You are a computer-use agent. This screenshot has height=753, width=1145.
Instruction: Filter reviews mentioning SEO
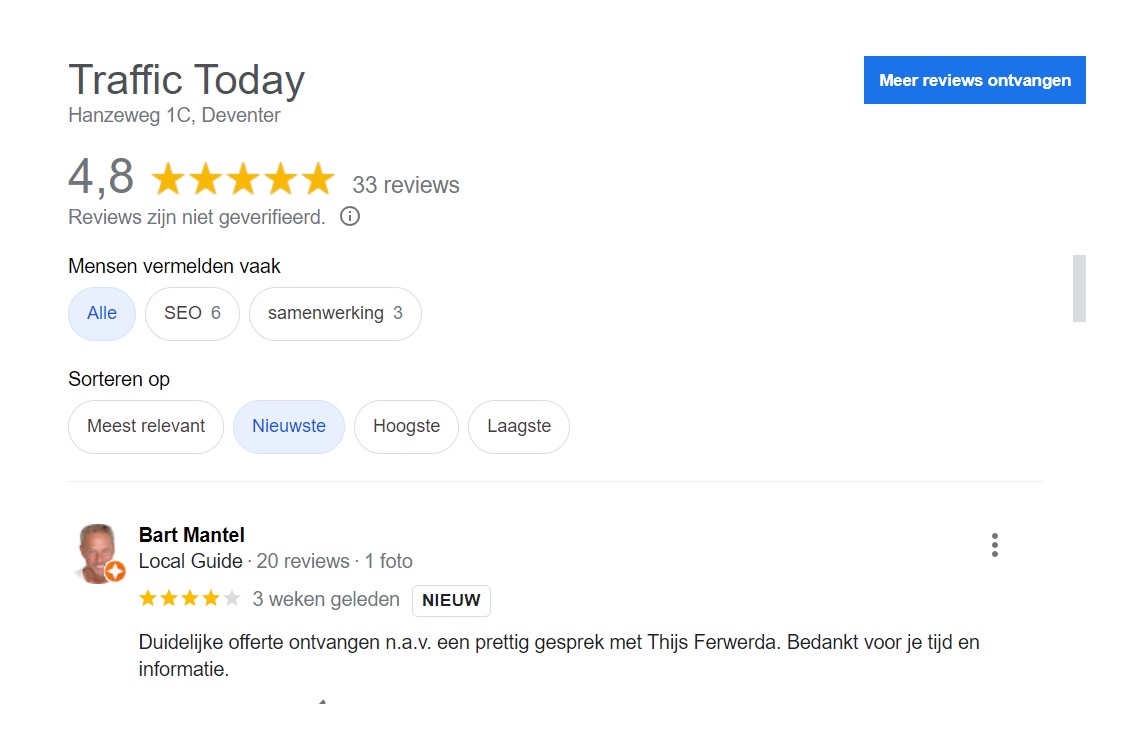192,313
